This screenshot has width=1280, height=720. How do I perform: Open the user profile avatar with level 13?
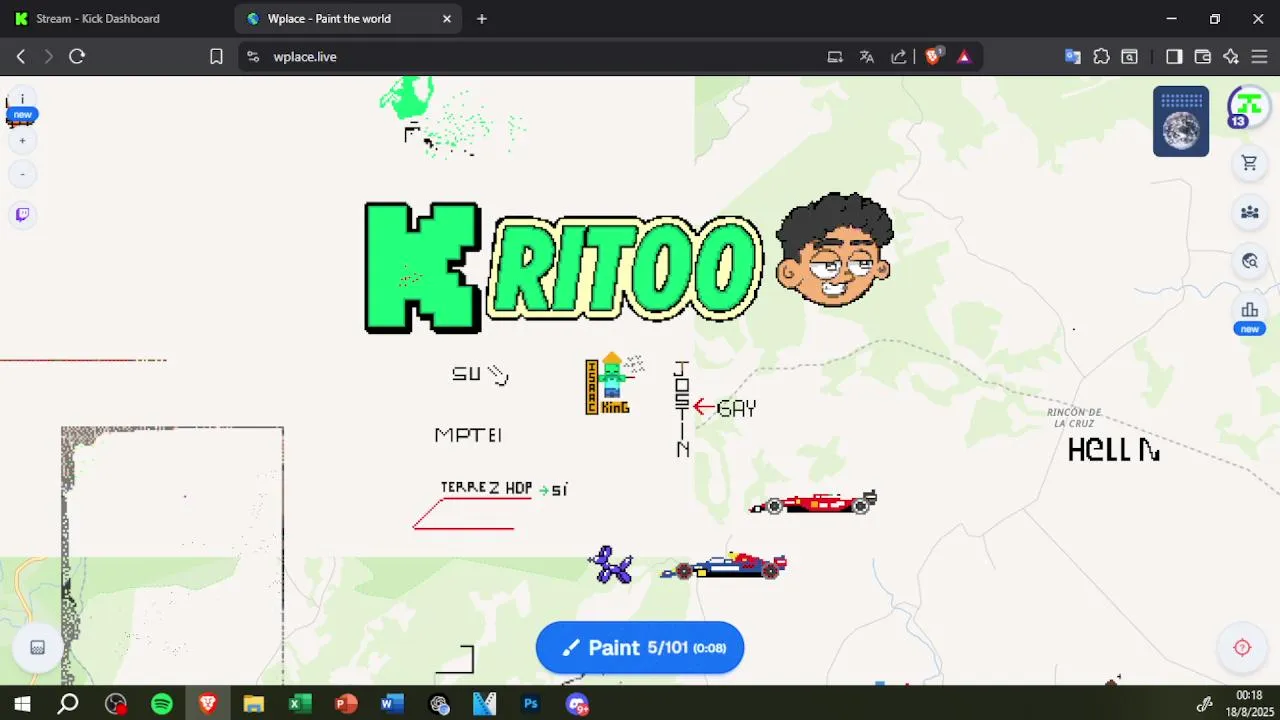(1248, 107)
